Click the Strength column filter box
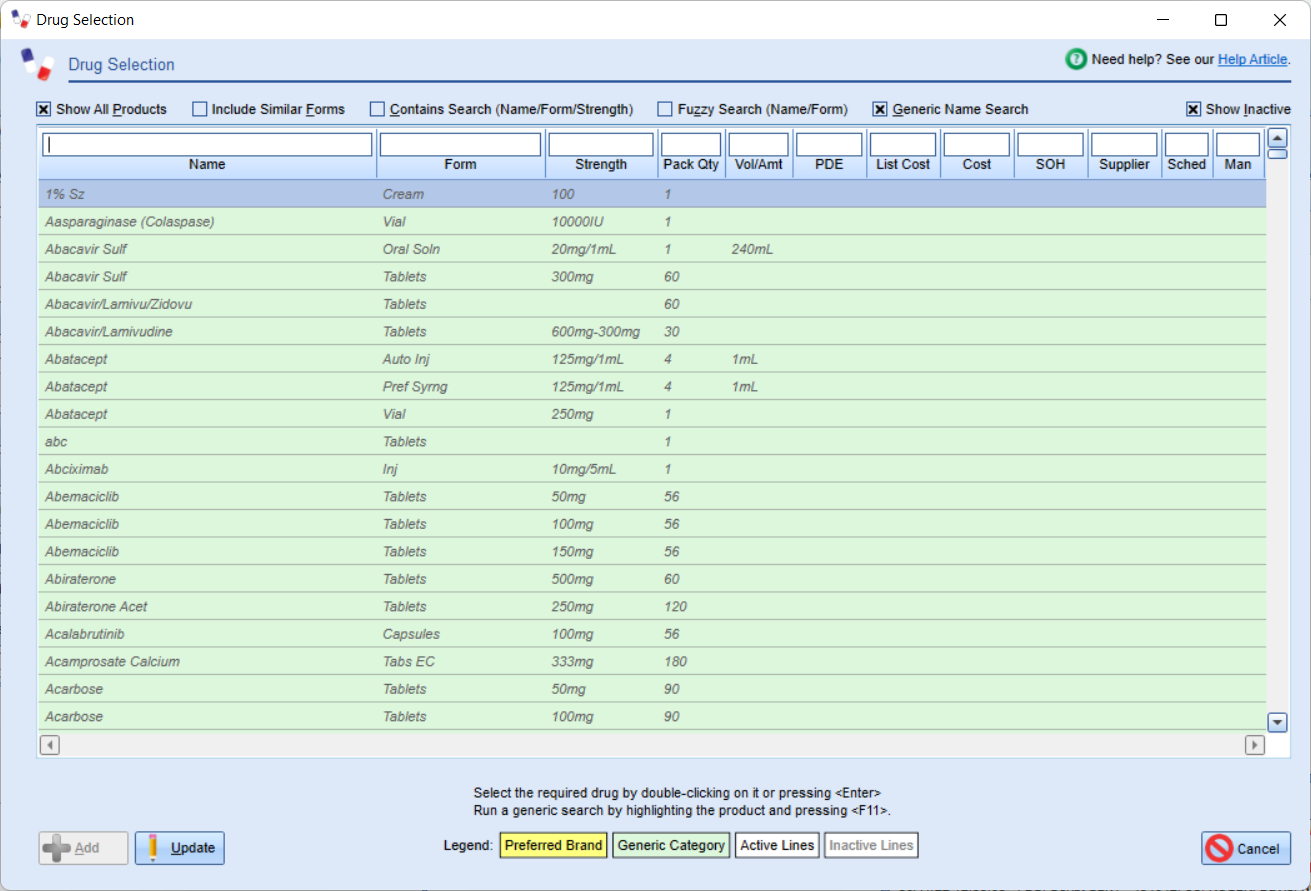 point(600,143)
